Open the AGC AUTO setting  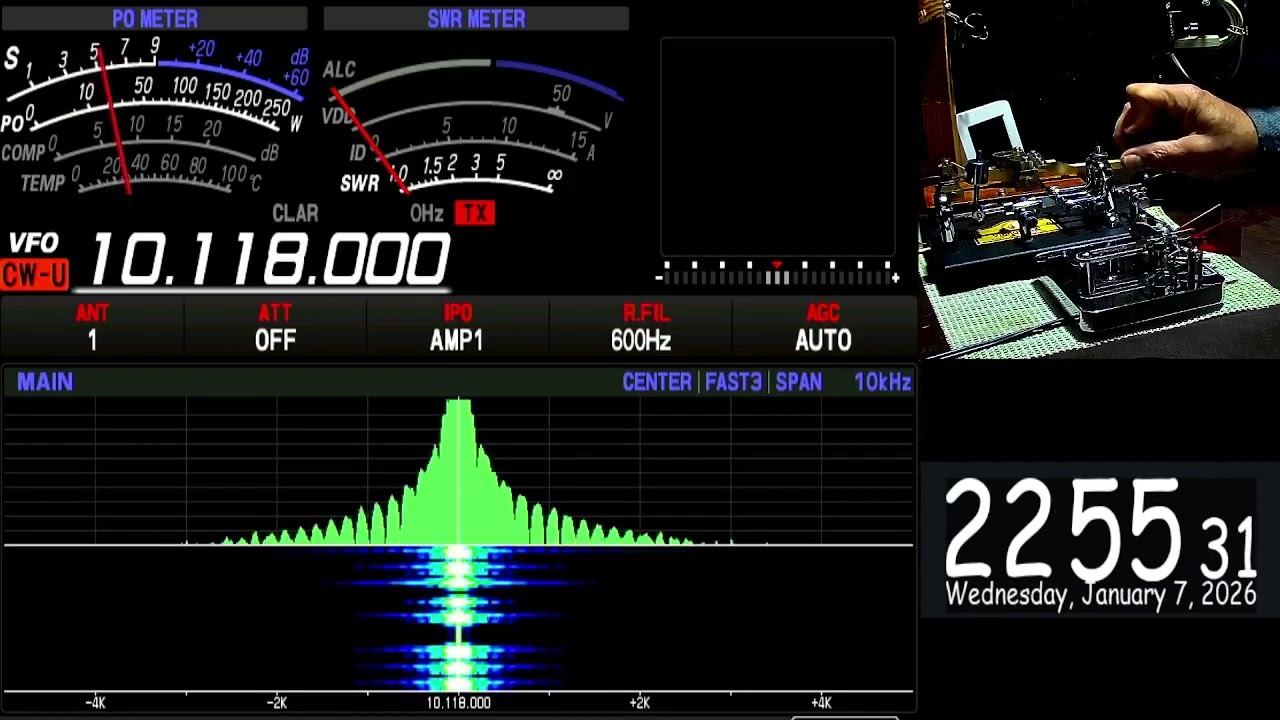[823, 328]
